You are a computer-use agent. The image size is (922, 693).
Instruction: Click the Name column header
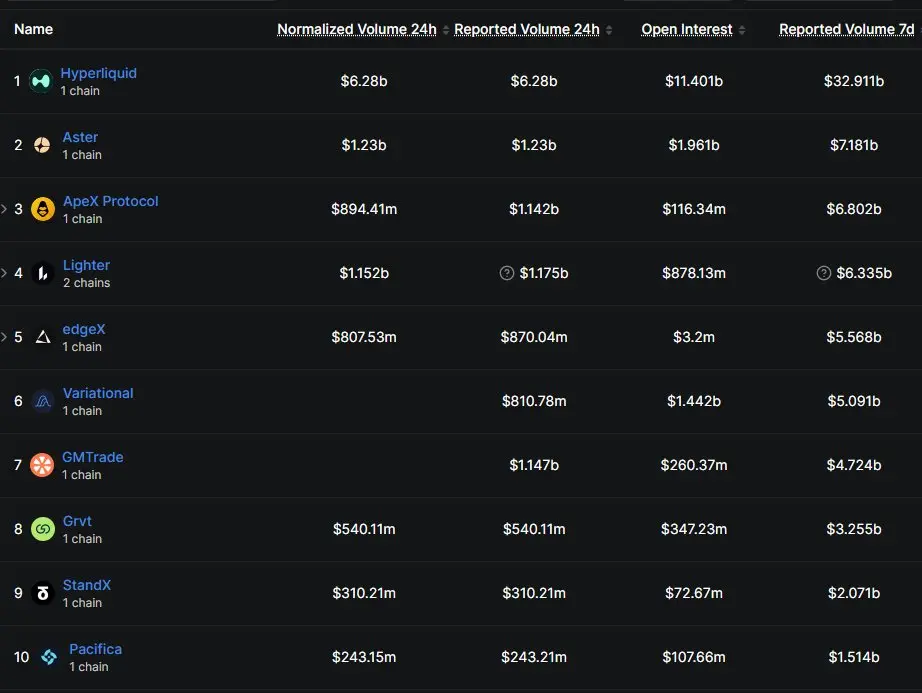coord(34,29)
